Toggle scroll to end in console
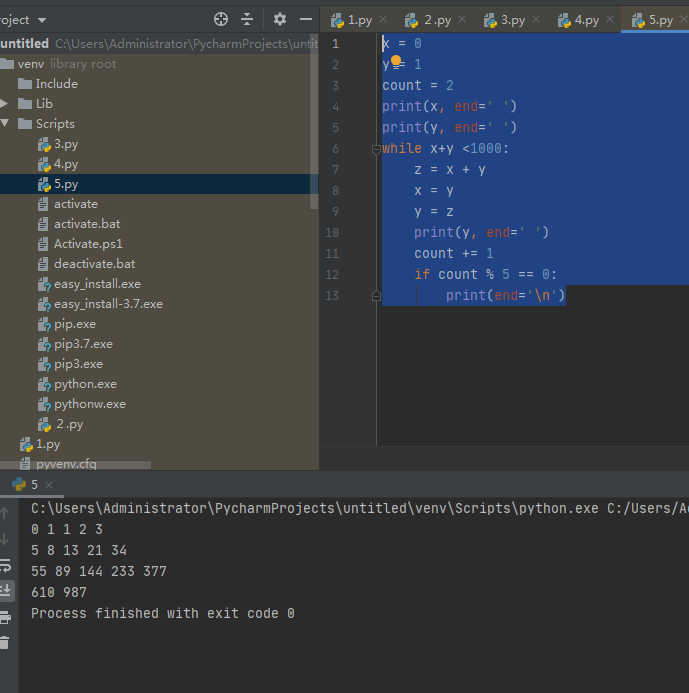 point(6,590)
